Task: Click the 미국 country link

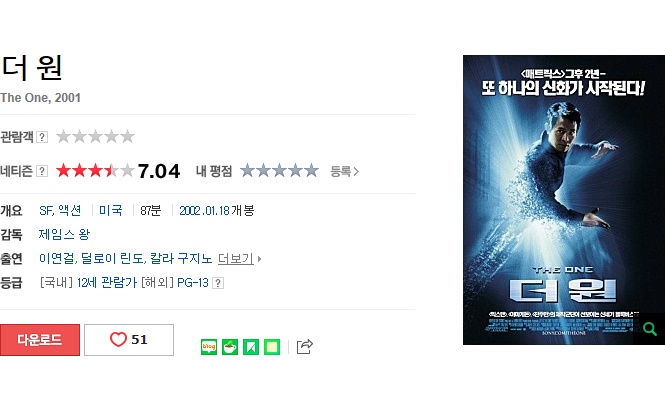Action: [111, 211]
